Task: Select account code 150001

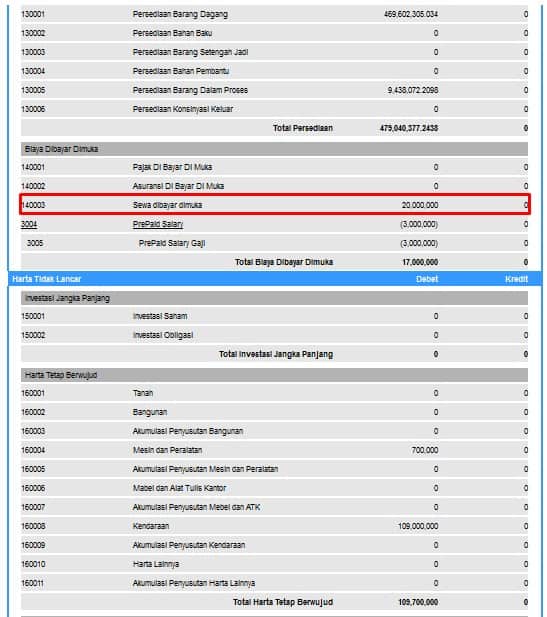Action: point(33,316)
